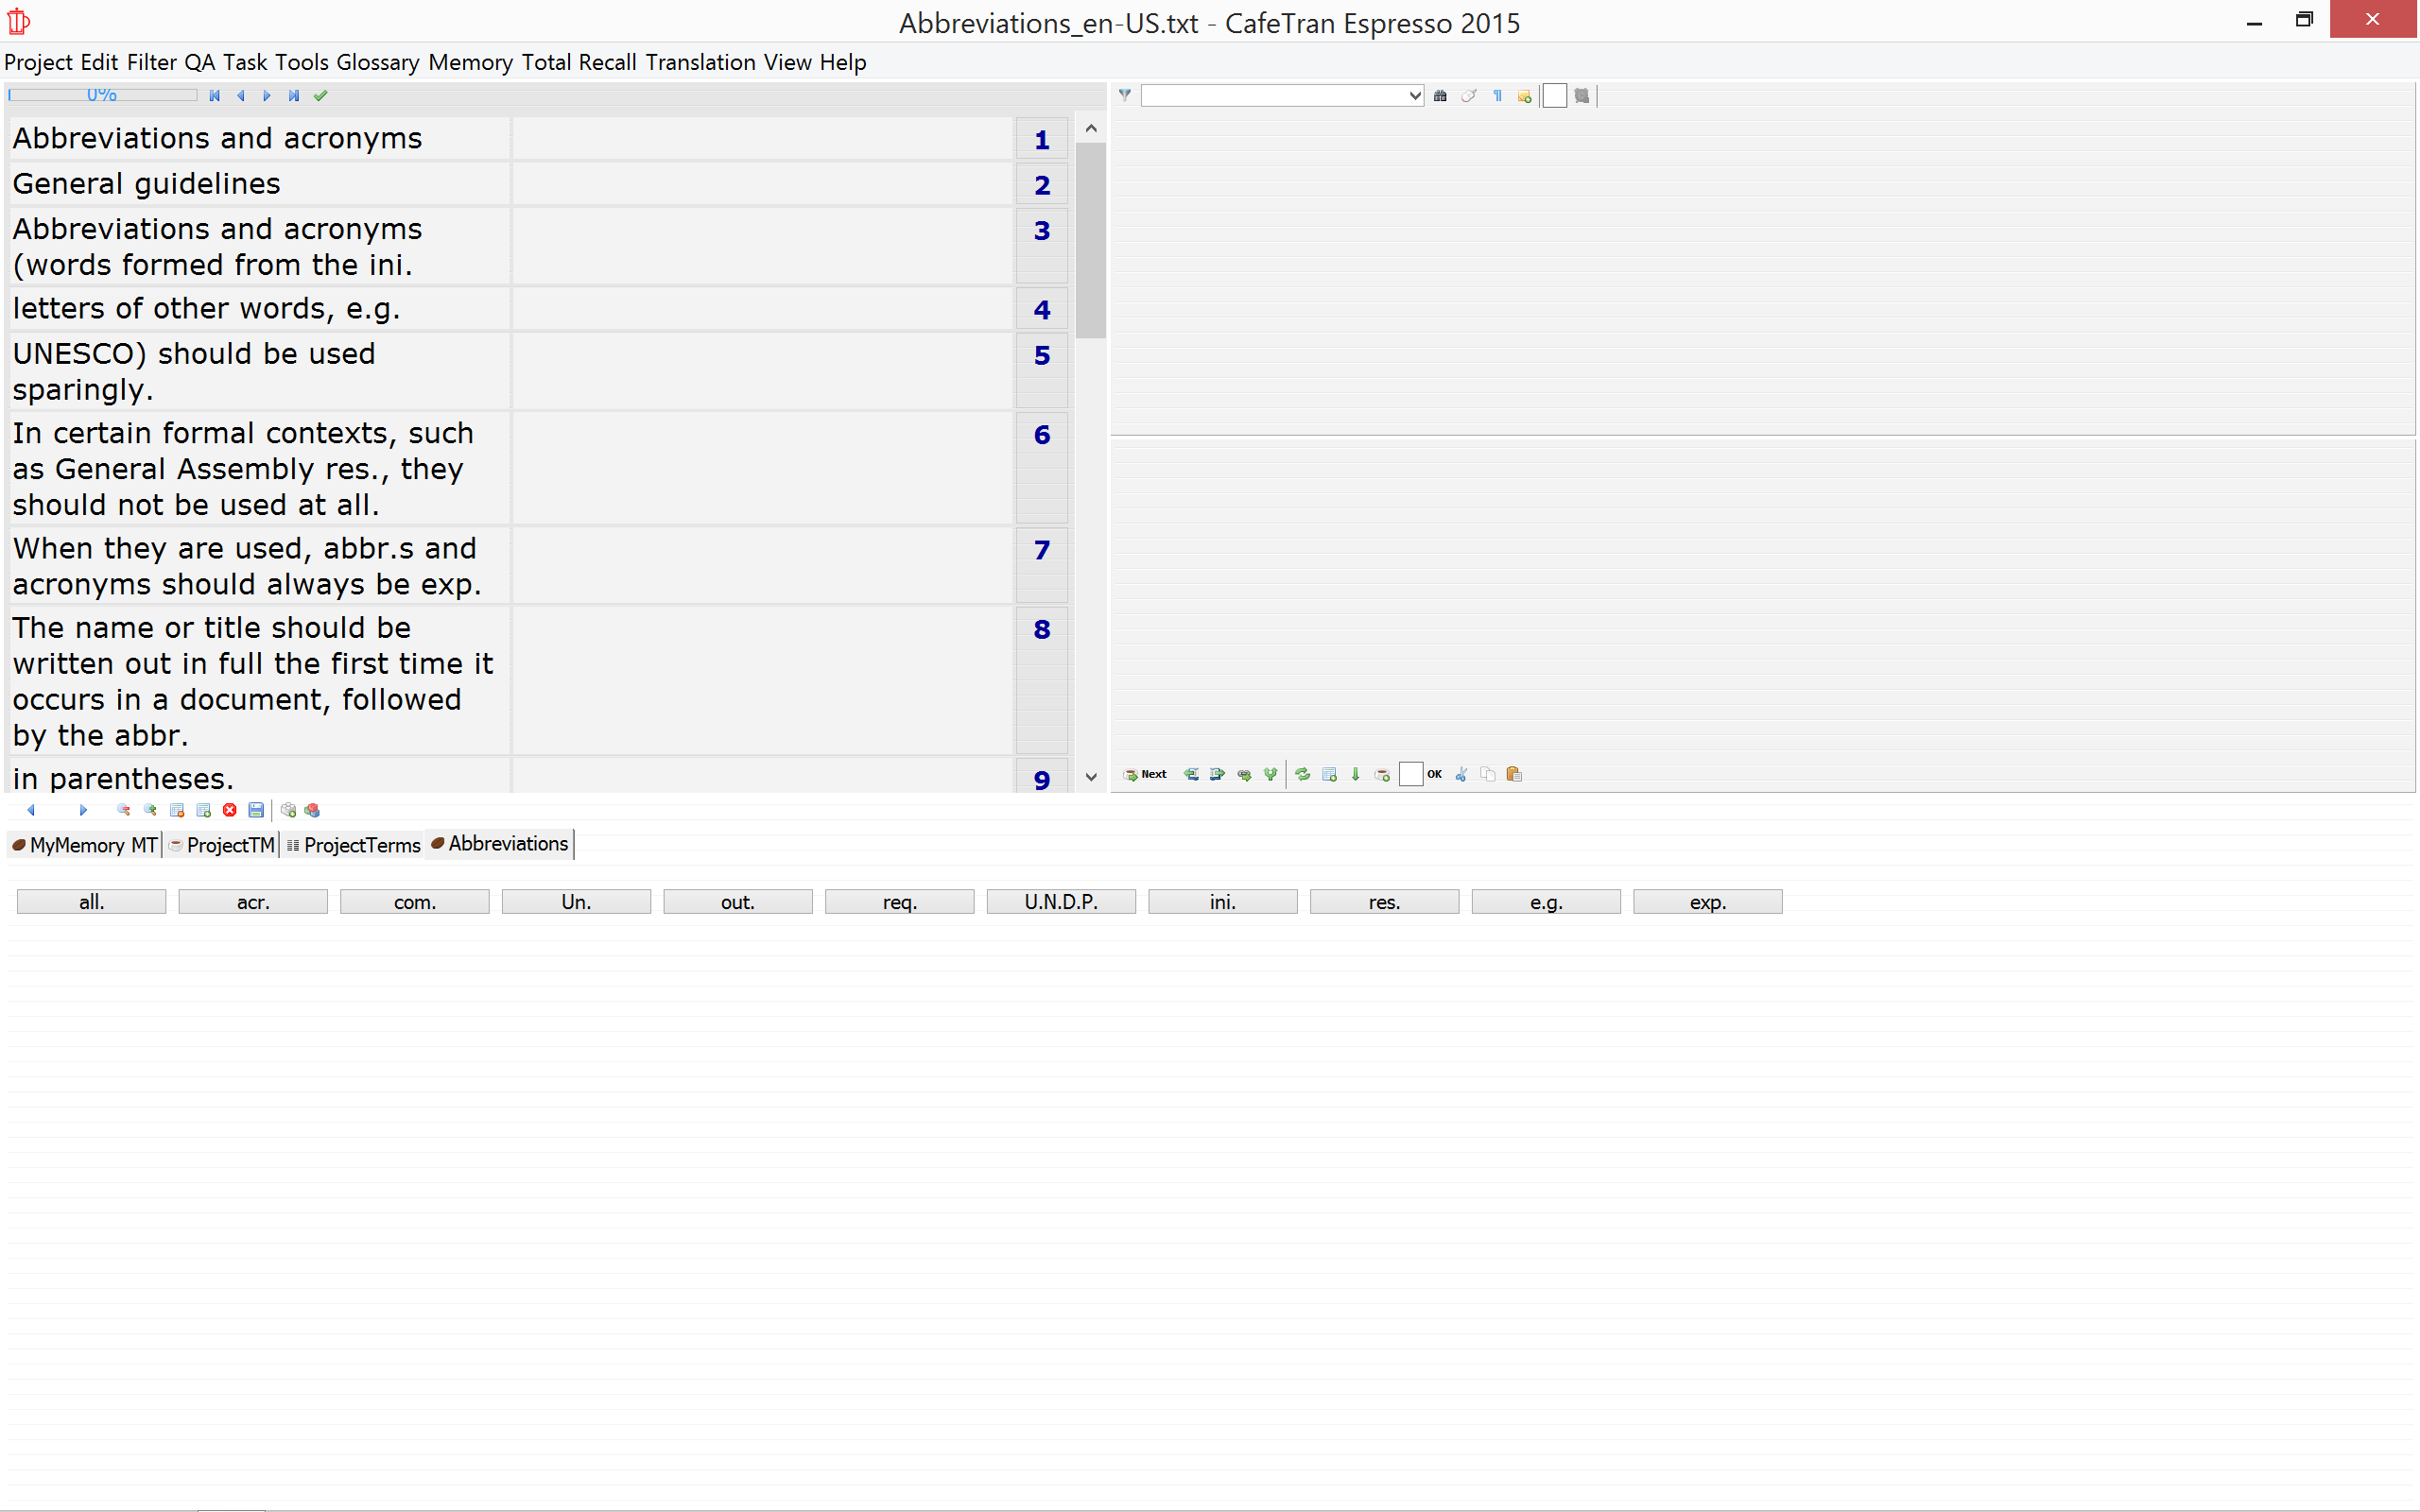
Task: Open the Glossary menu
Action: click(377, 62)
